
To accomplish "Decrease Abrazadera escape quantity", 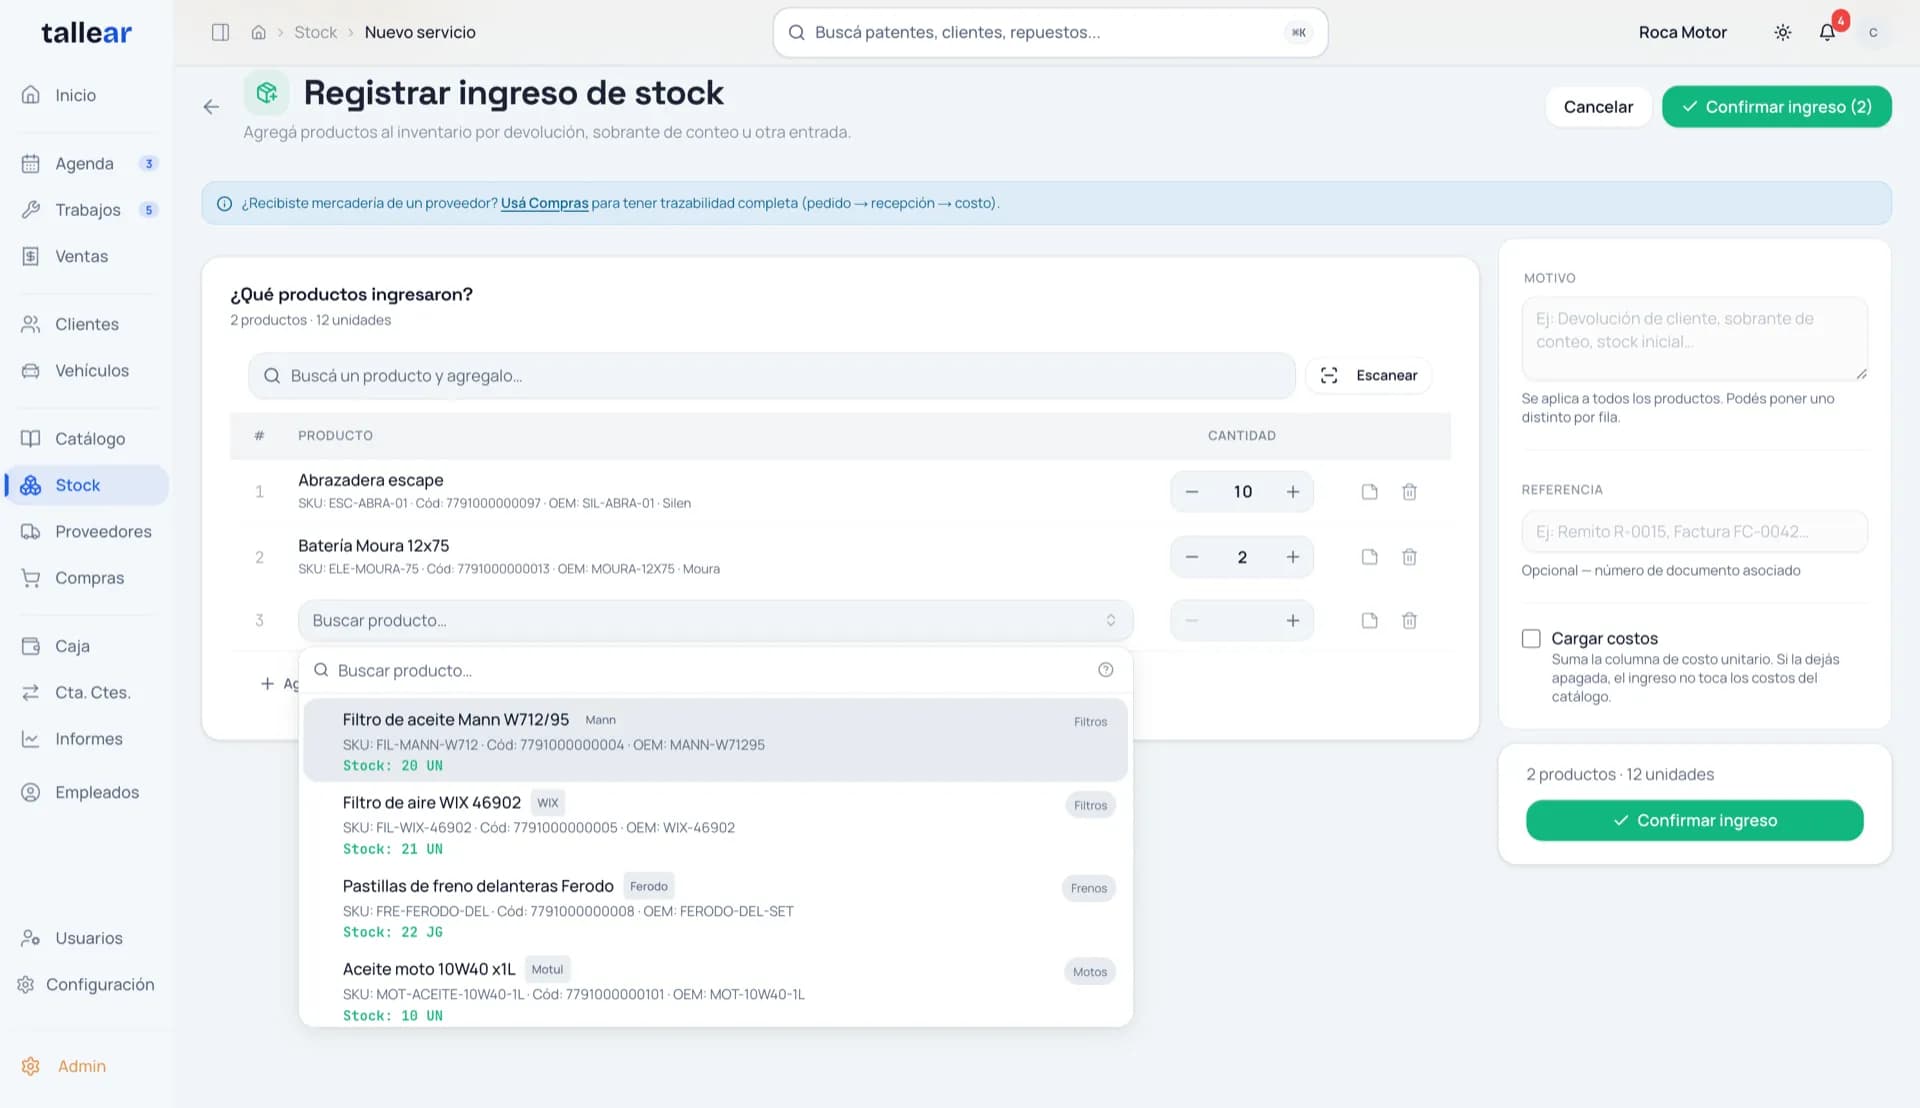I will pyautogui.click(x=1192, y=492).
